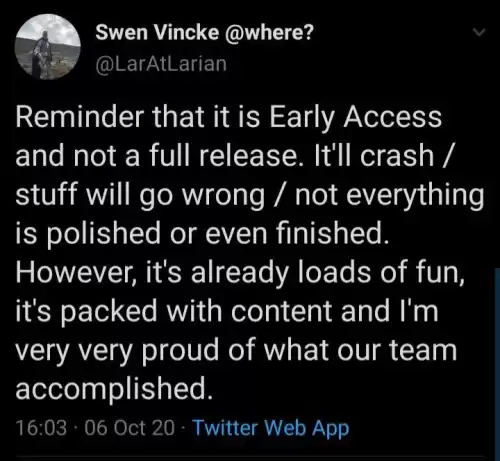Screen dimensions: 500x461
Task: Open the Twitter Web App source link
Action: point(271,428)
